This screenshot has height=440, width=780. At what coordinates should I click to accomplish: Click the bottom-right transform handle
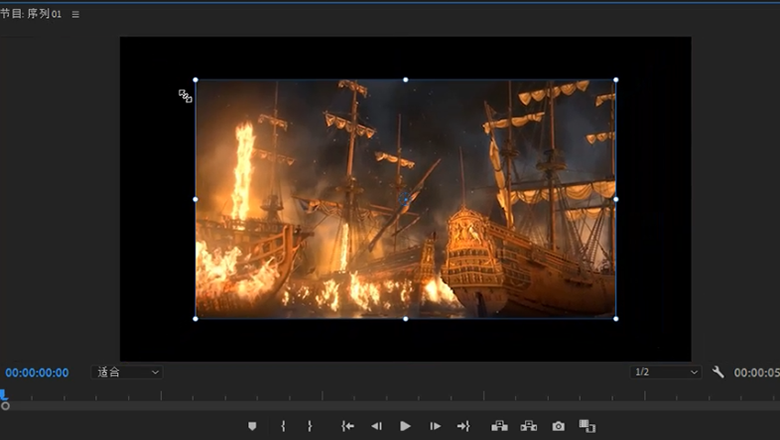coord(616,319)
